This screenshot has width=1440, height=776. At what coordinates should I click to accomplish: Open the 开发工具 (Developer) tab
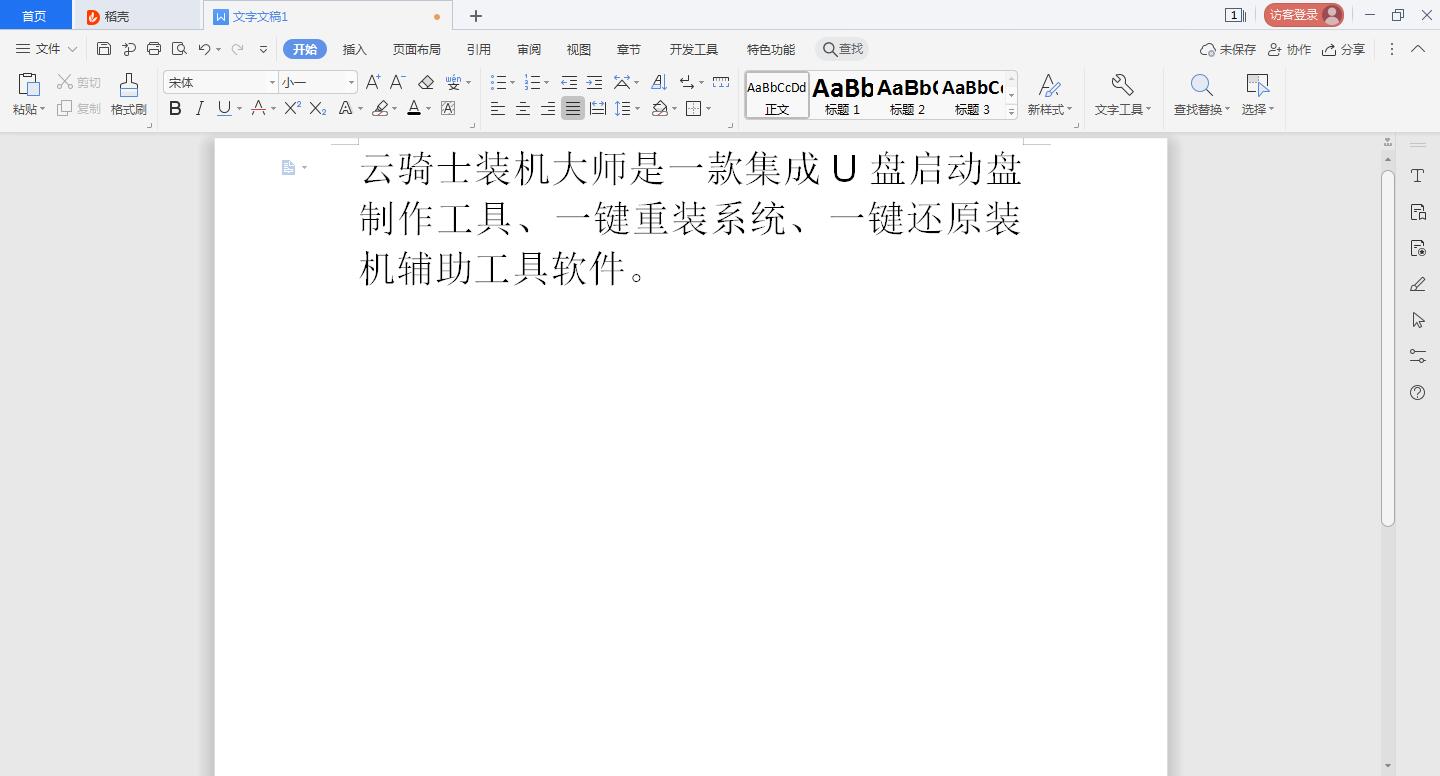(694, 49)
